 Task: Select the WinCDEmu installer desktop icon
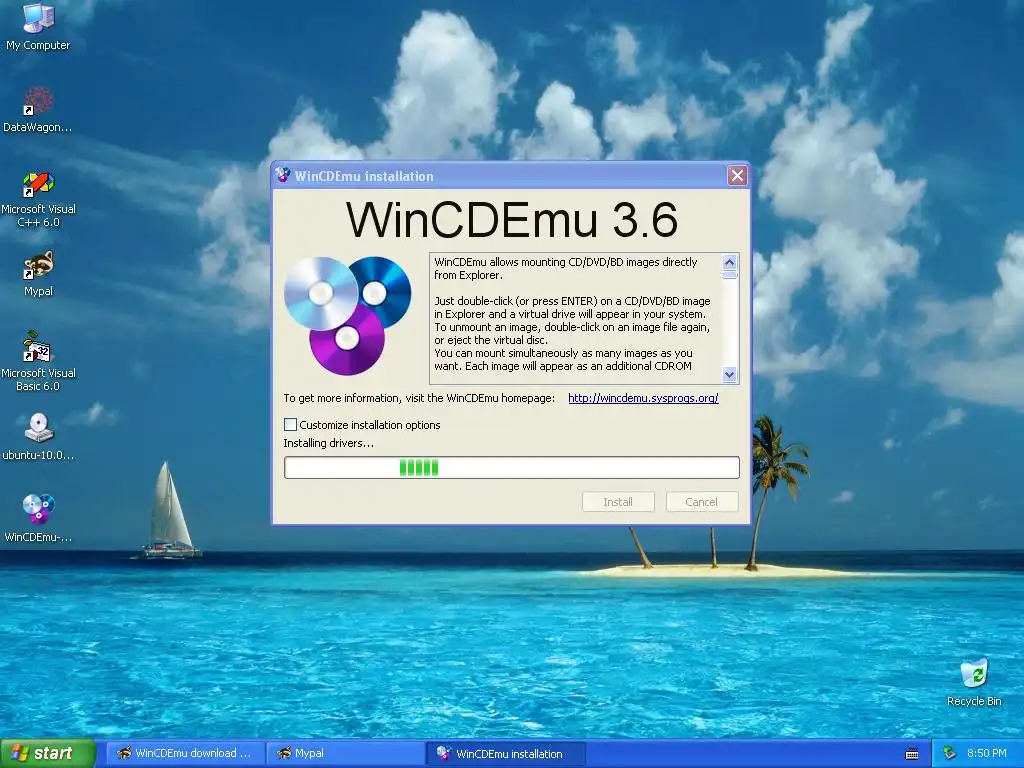coord(38,518)
